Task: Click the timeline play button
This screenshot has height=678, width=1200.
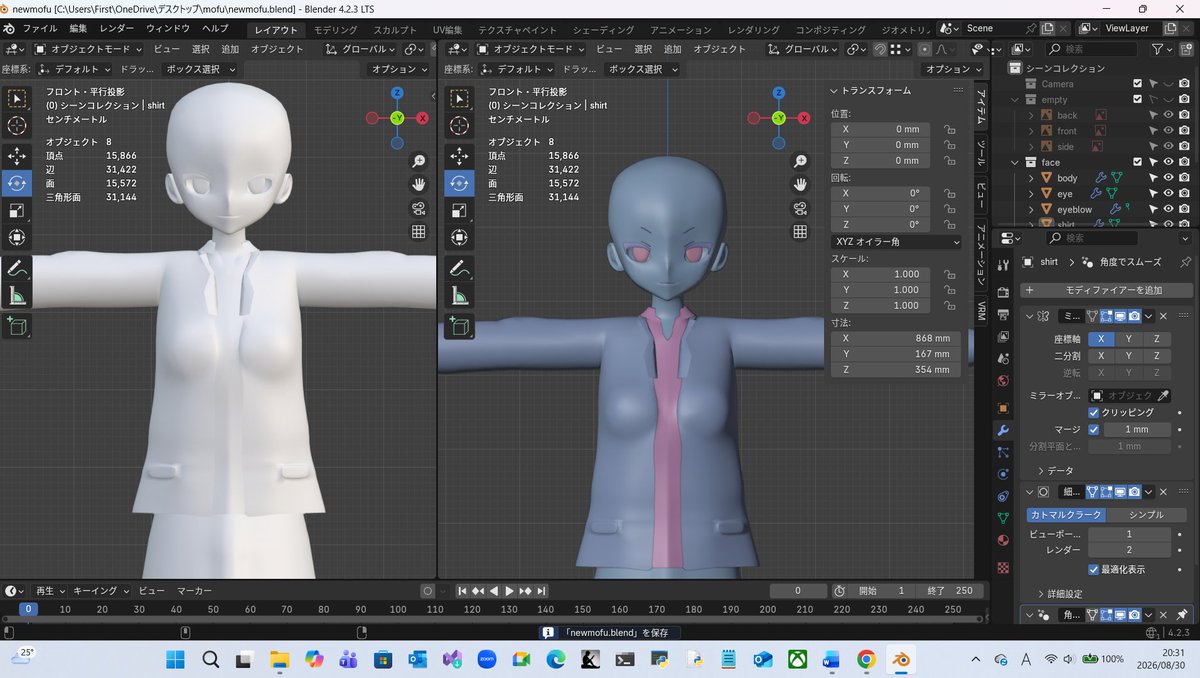Action: pos(509,591)
